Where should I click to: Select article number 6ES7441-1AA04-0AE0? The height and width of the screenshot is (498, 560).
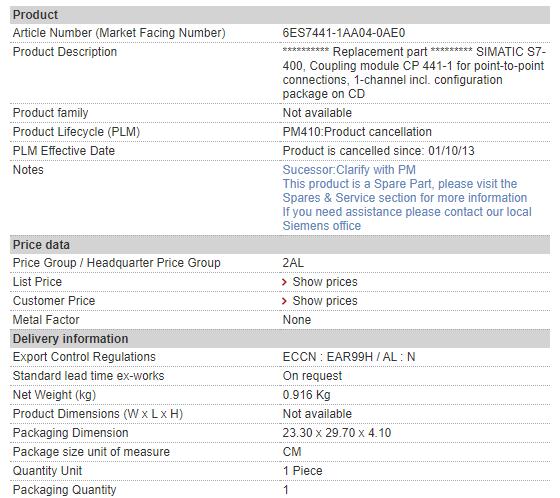click(x=344, y=33)
